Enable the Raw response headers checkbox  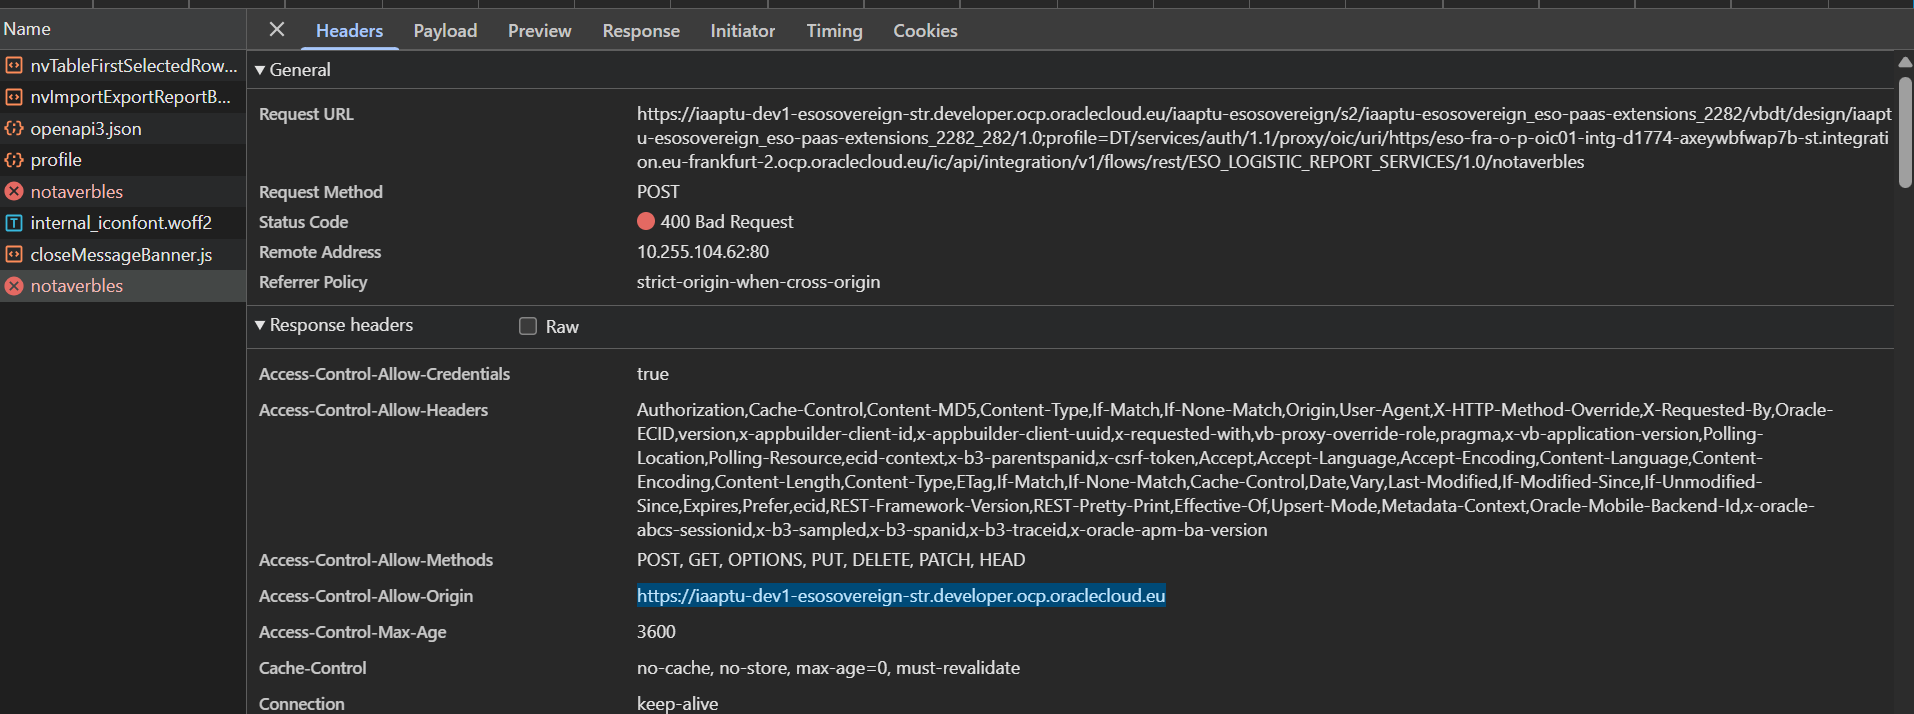click(528, 326)
